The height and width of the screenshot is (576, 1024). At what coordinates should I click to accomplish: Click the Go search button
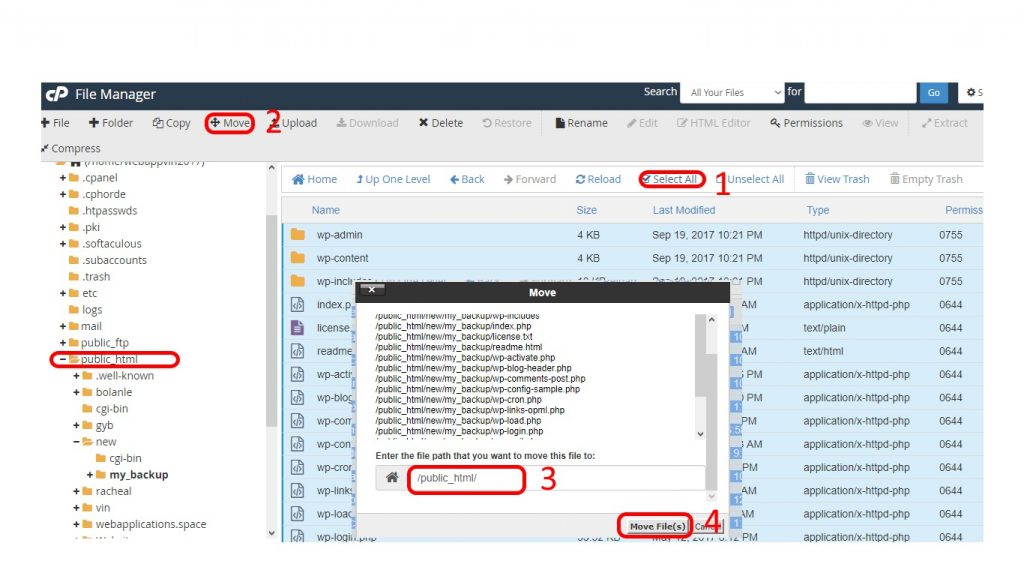(x=934, y=93)
